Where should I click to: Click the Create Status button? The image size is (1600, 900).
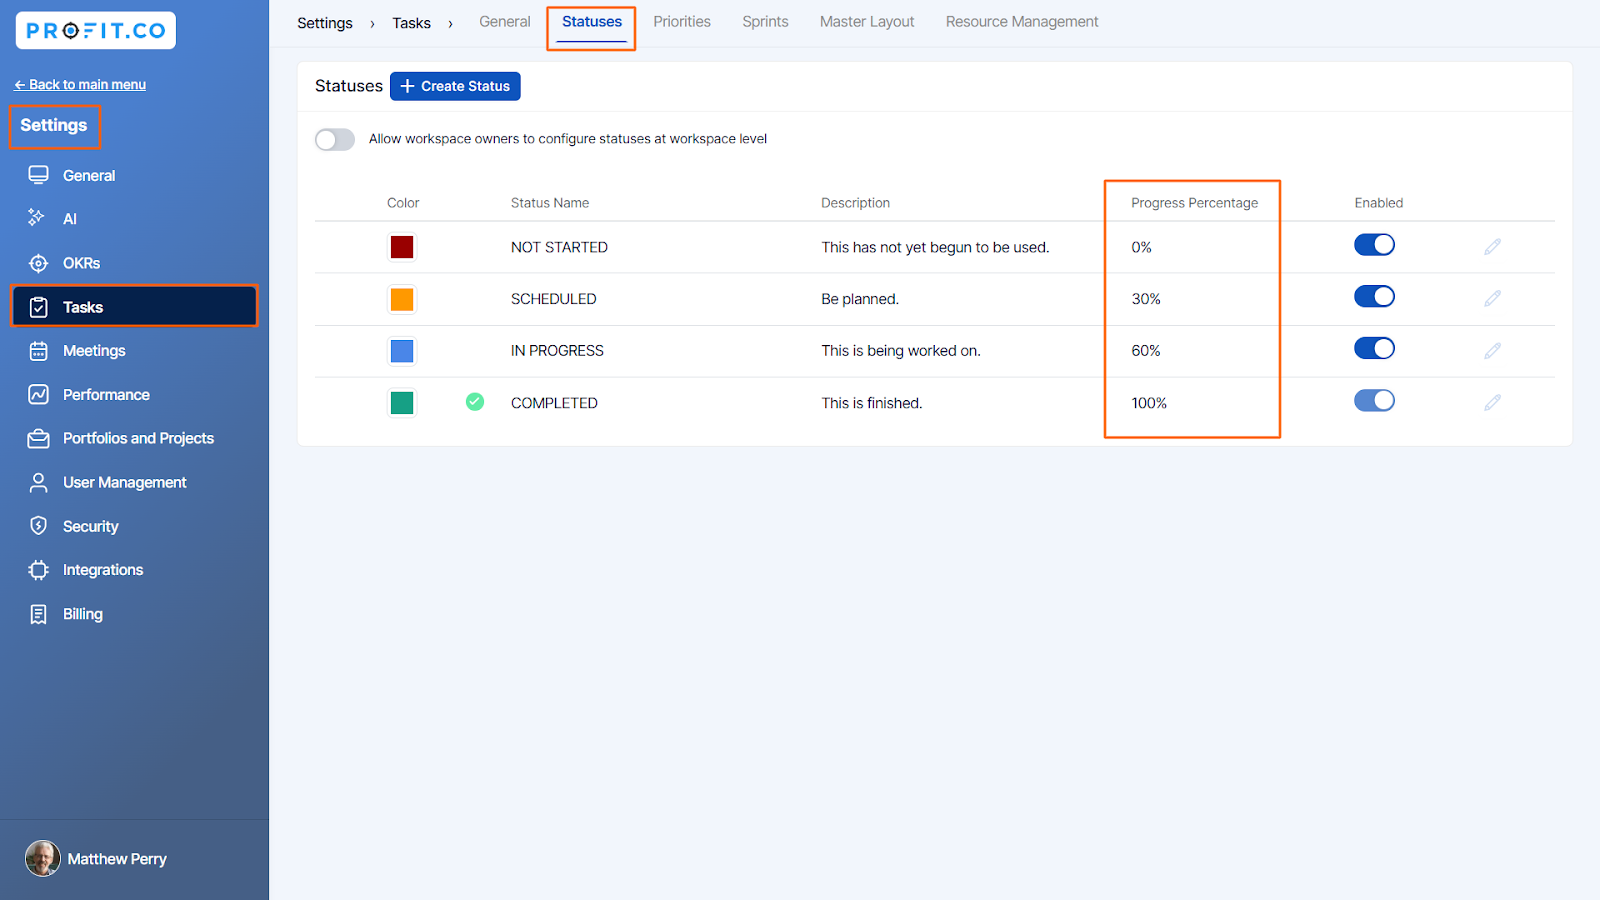[x=455, y=87]
